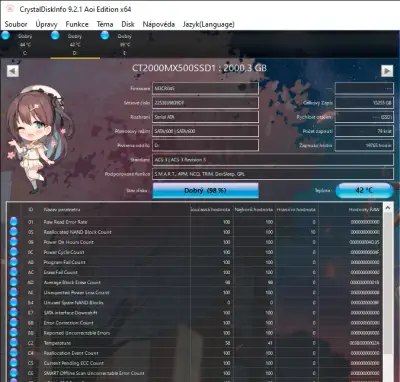Click status orb for Current Pending ECC Count
400x382 pixels.
[x=14, y=363]
